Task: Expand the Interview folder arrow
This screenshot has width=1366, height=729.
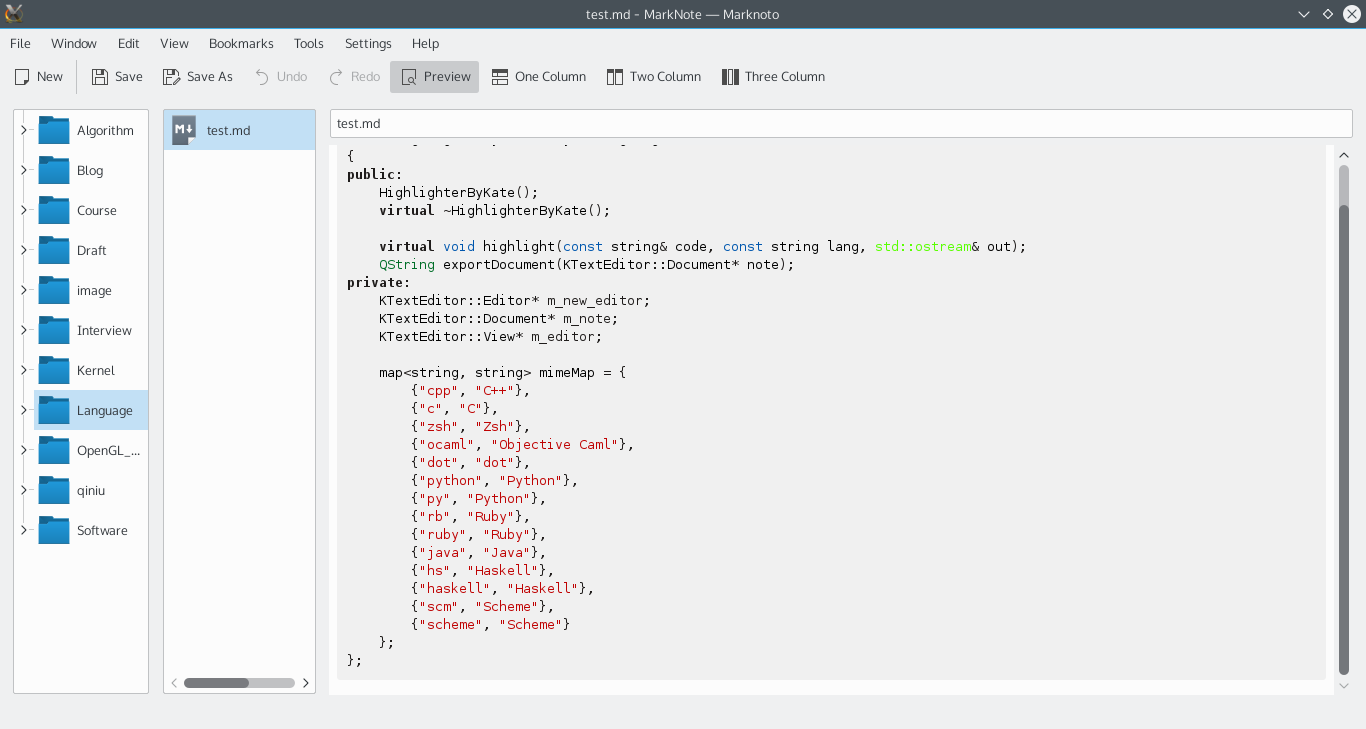Action: tap(24, 330)
